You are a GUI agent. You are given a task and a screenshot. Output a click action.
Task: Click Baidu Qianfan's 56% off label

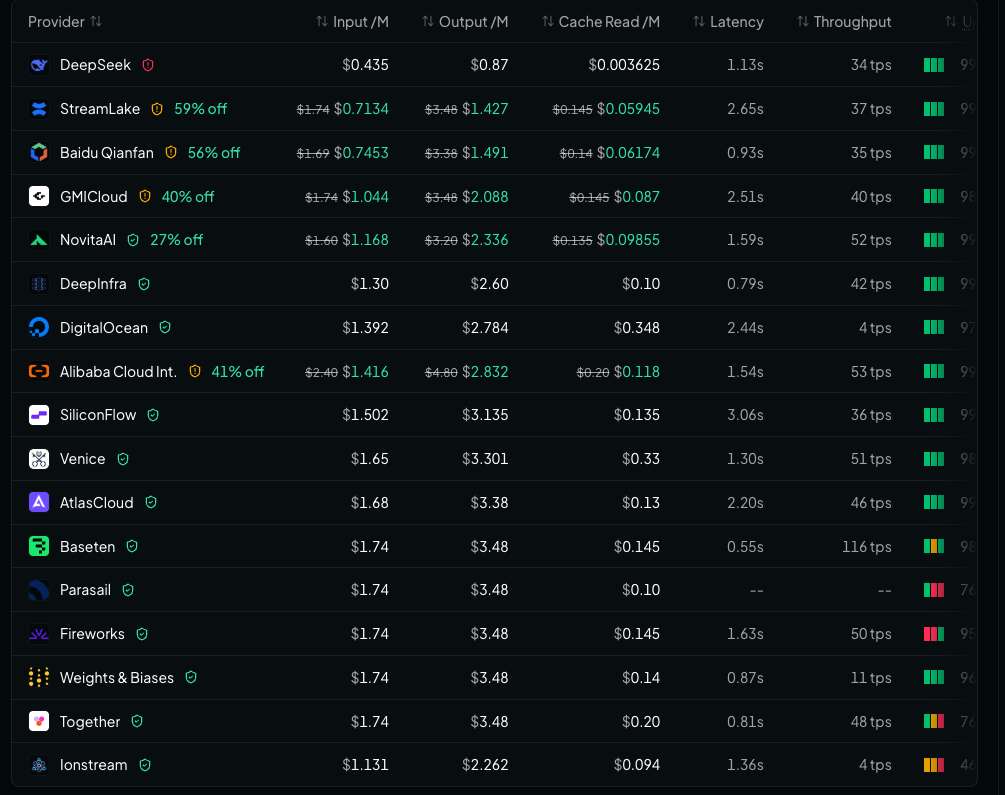click(x=214, y=153)
